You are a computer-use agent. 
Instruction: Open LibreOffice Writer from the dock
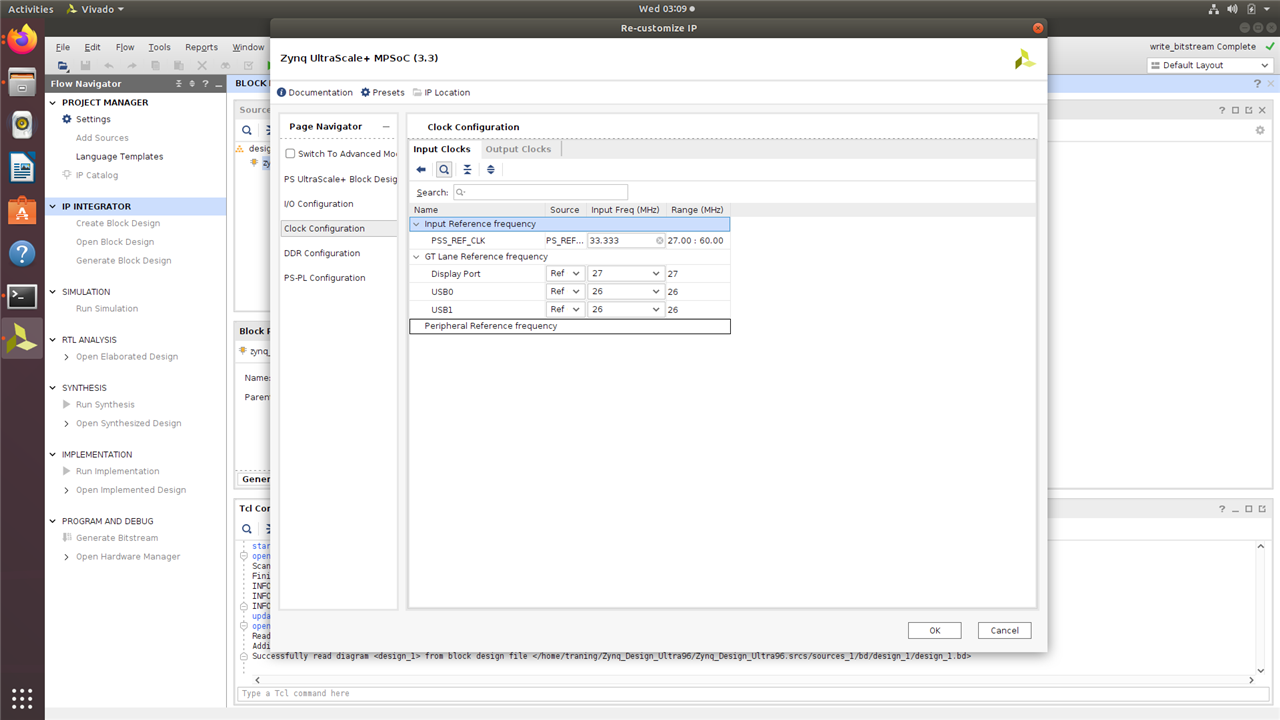(x=22, y=168)
